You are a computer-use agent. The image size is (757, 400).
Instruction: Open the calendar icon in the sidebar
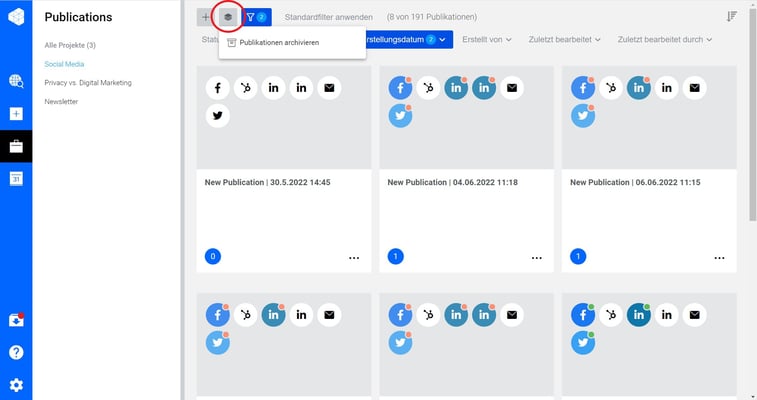pos(16,179)
